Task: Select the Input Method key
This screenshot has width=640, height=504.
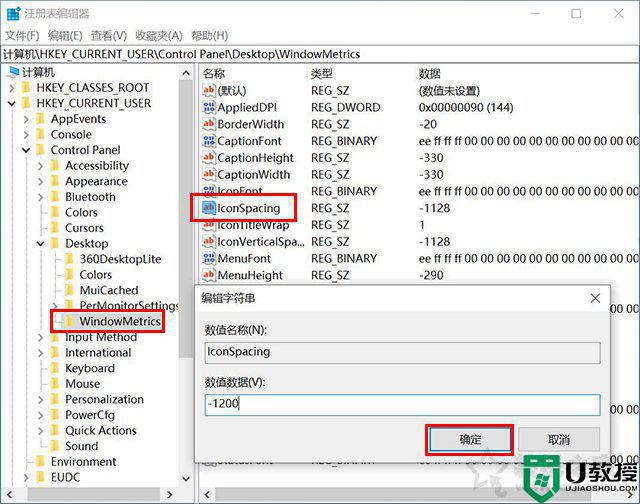Action: pos(101,337)
